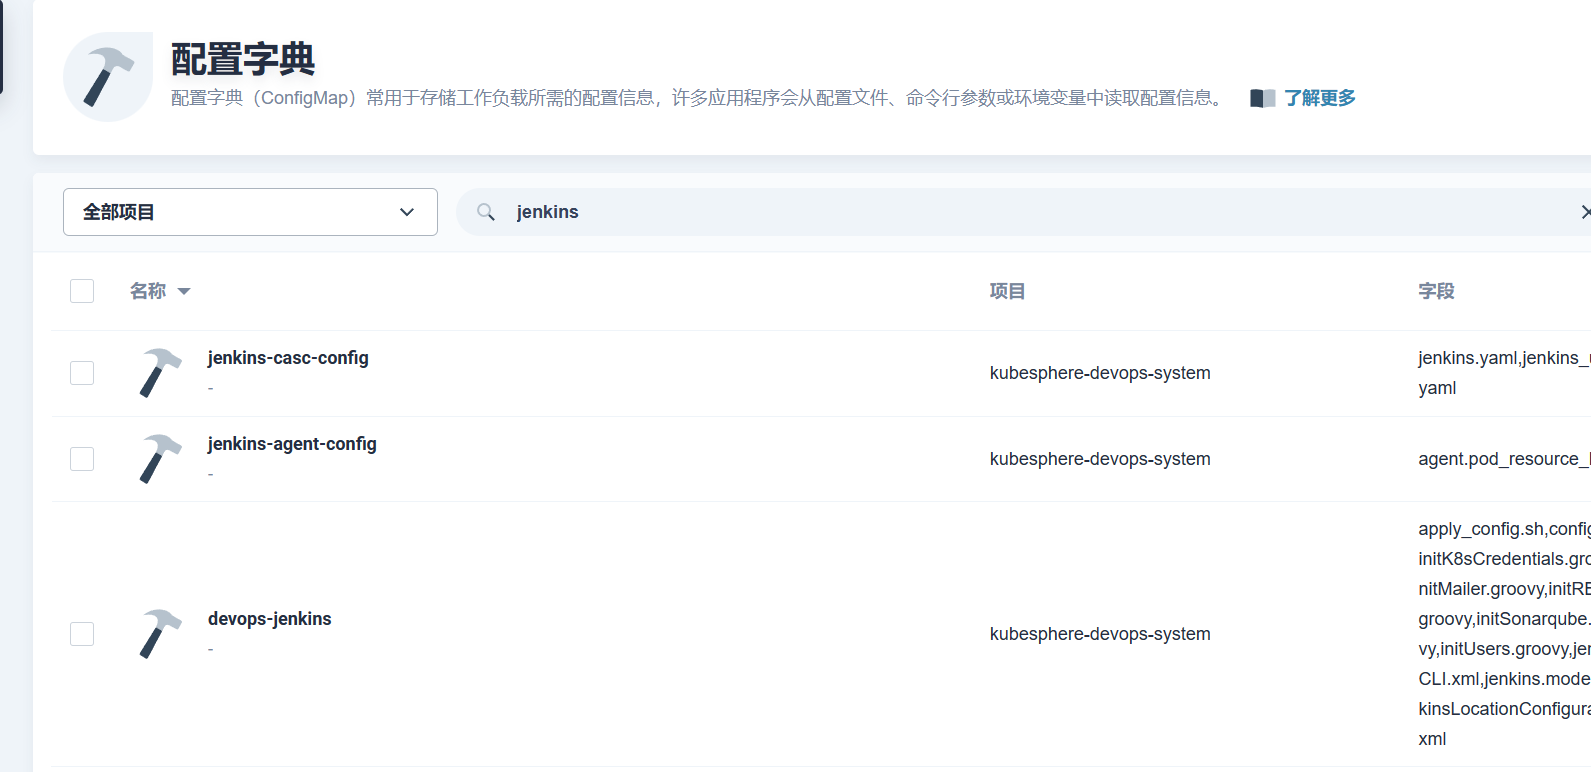Click the large ConfigMap hammer header icon
The width and height of the screenshot is (1591, 772).
[x=108, y=77]
